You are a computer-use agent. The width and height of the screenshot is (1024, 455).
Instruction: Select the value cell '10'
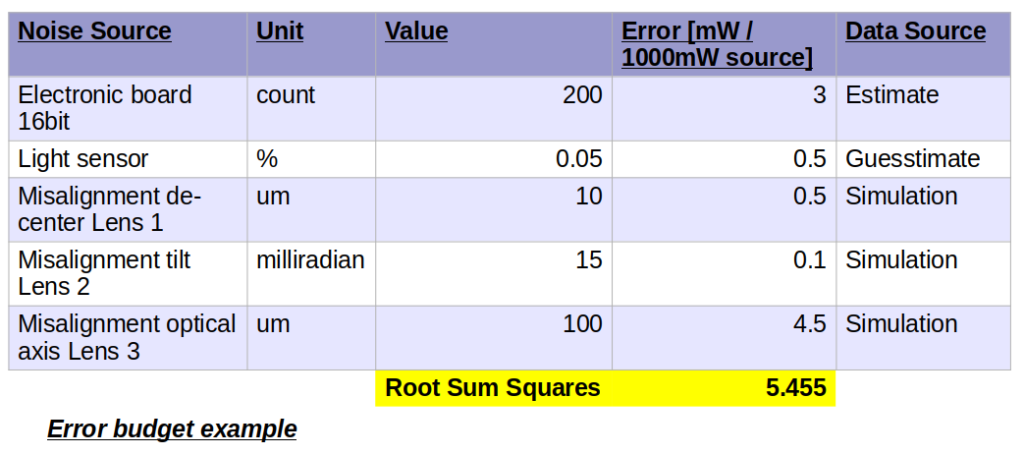pos(494,210)
